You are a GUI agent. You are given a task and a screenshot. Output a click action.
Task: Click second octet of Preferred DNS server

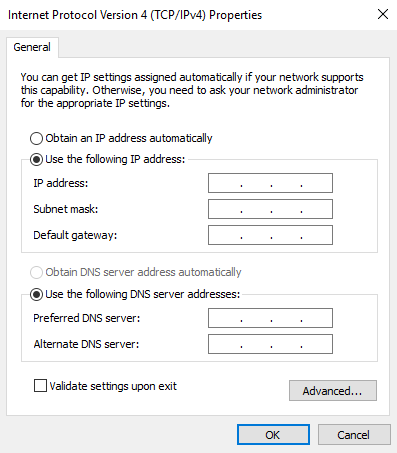click(x=256, y=318)
